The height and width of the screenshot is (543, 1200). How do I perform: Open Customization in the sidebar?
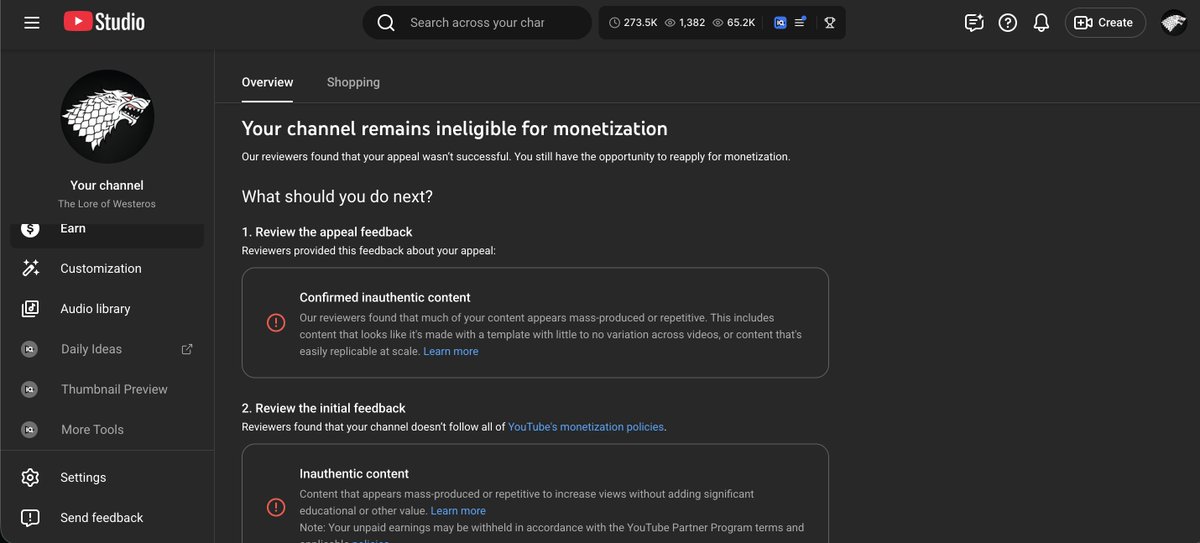tap(107, 268)
